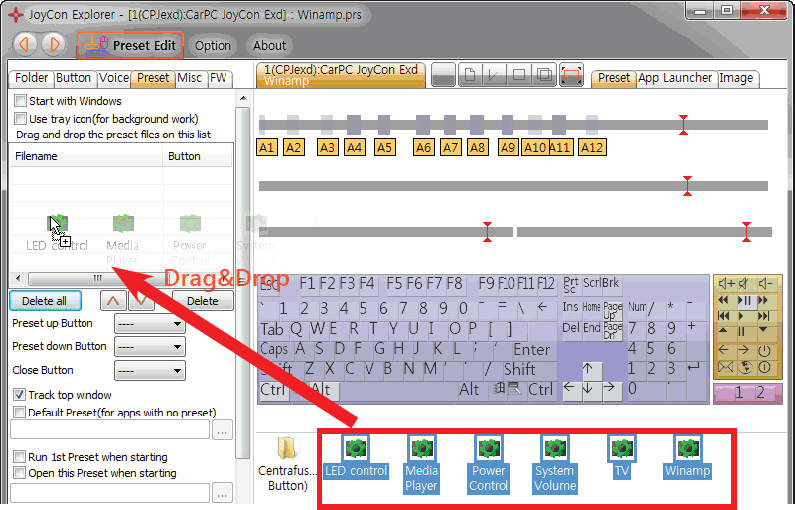Click the Delete all button

[x=45, y=301]
